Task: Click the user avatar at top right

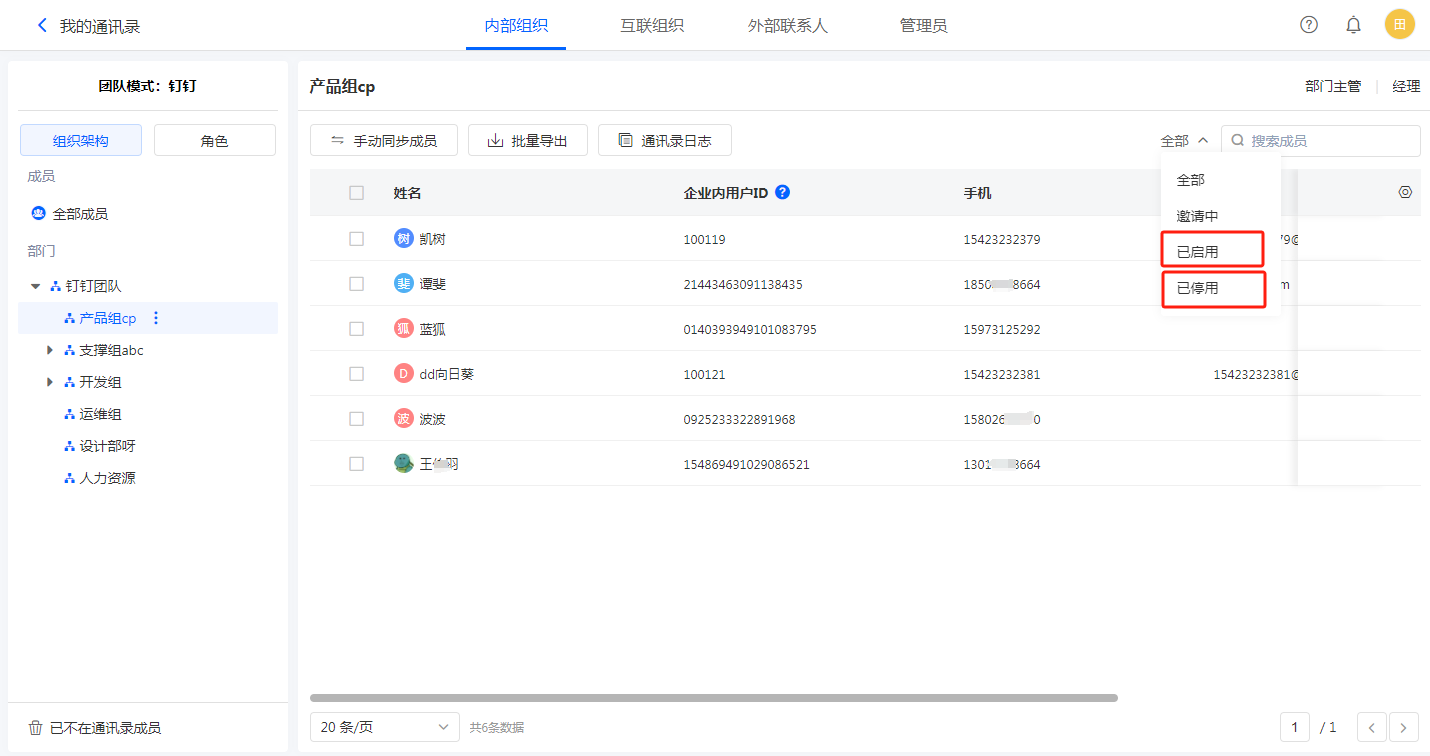Action: coord(1399,25)
